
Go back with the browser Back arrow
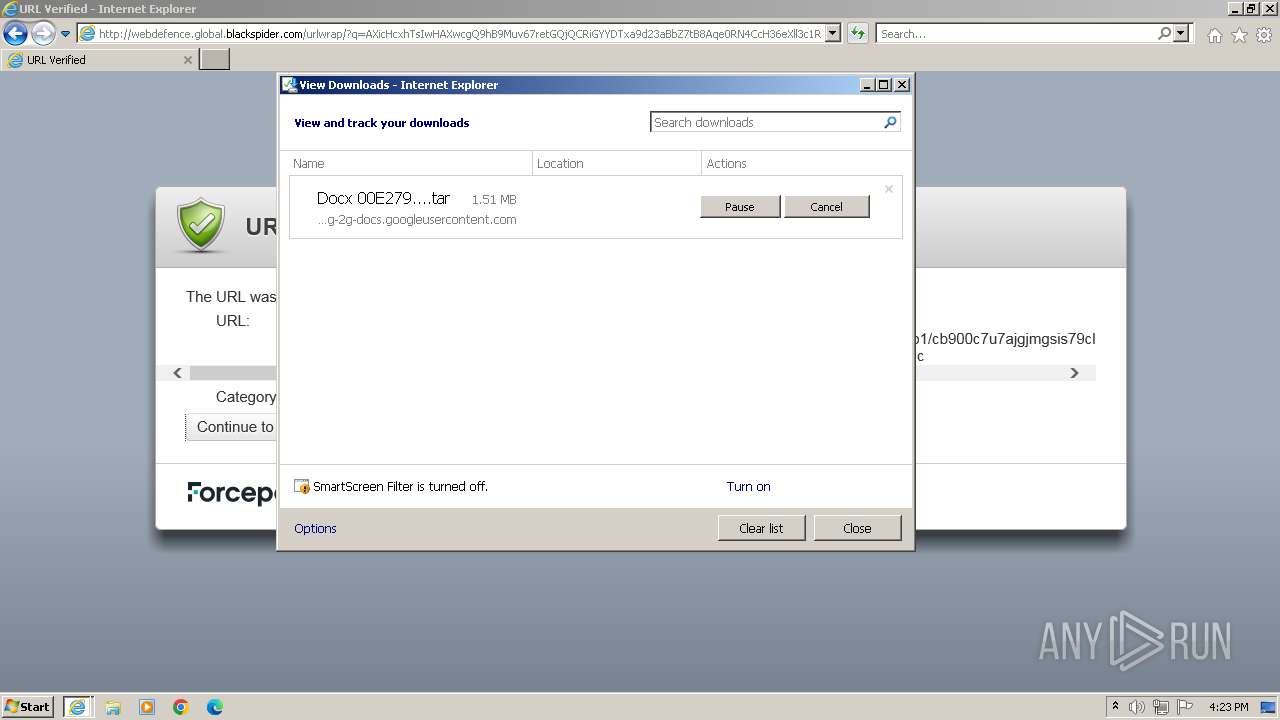pyautogui.click(x=15, y=33)
